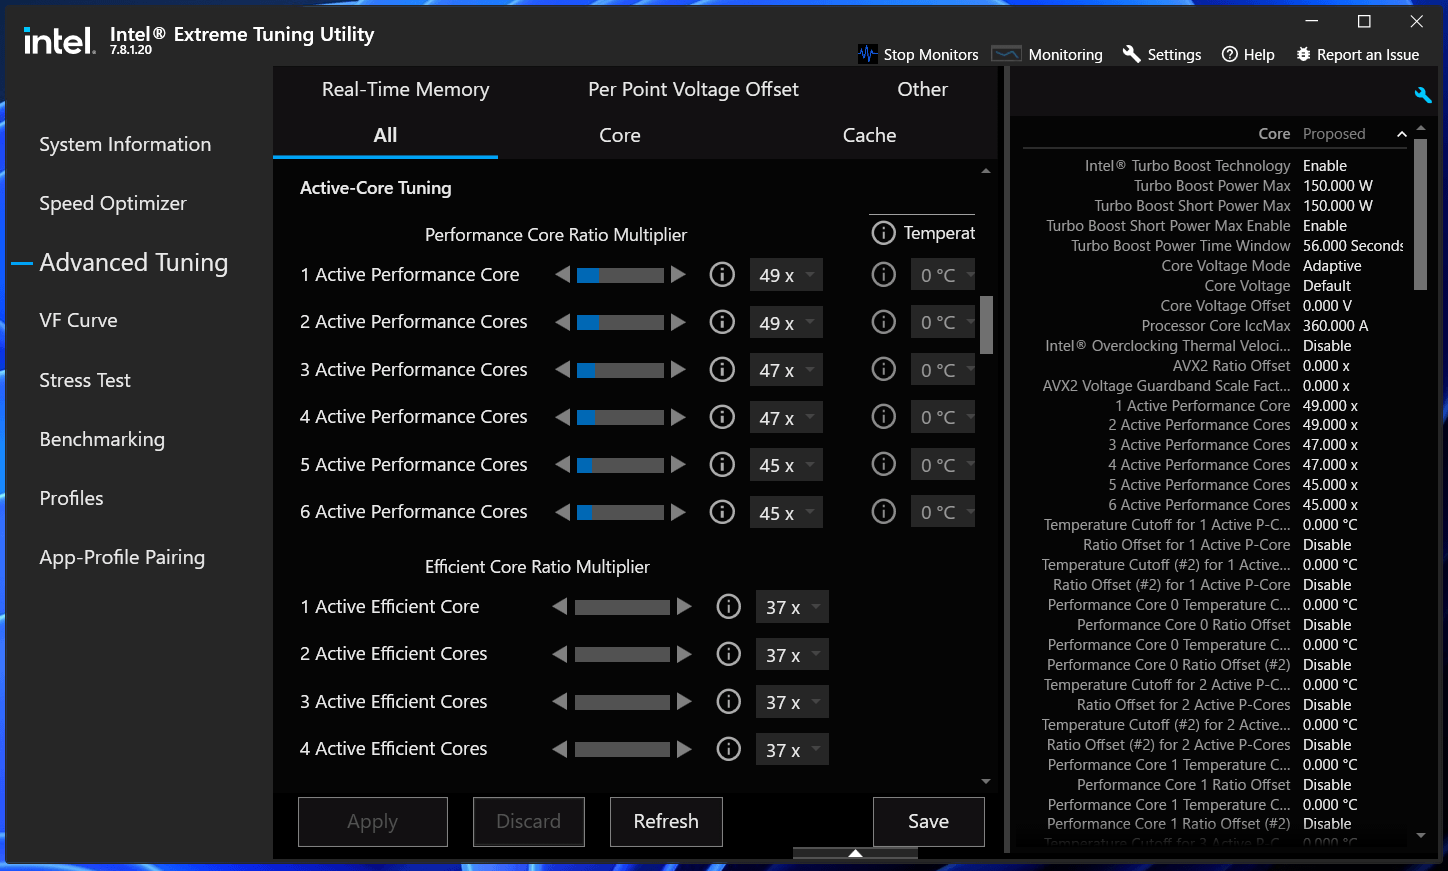
Task: Open 37 x dropdown for 1 Active Efficient Core
Action: (x=792, y=607)
